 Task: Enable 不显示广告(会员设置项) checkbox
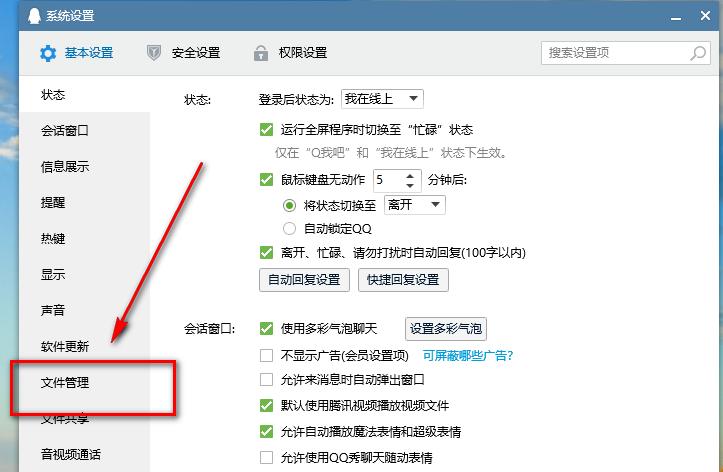click(266, 355)
